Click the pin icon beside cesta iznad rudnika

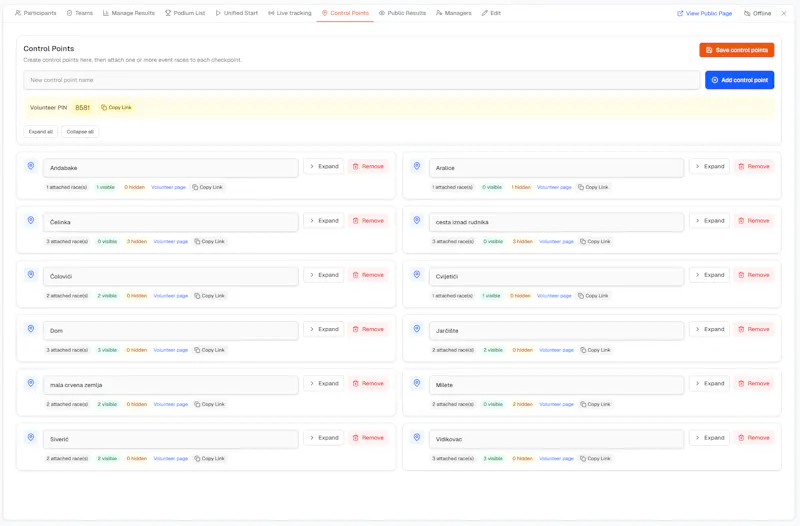[417, 220]
